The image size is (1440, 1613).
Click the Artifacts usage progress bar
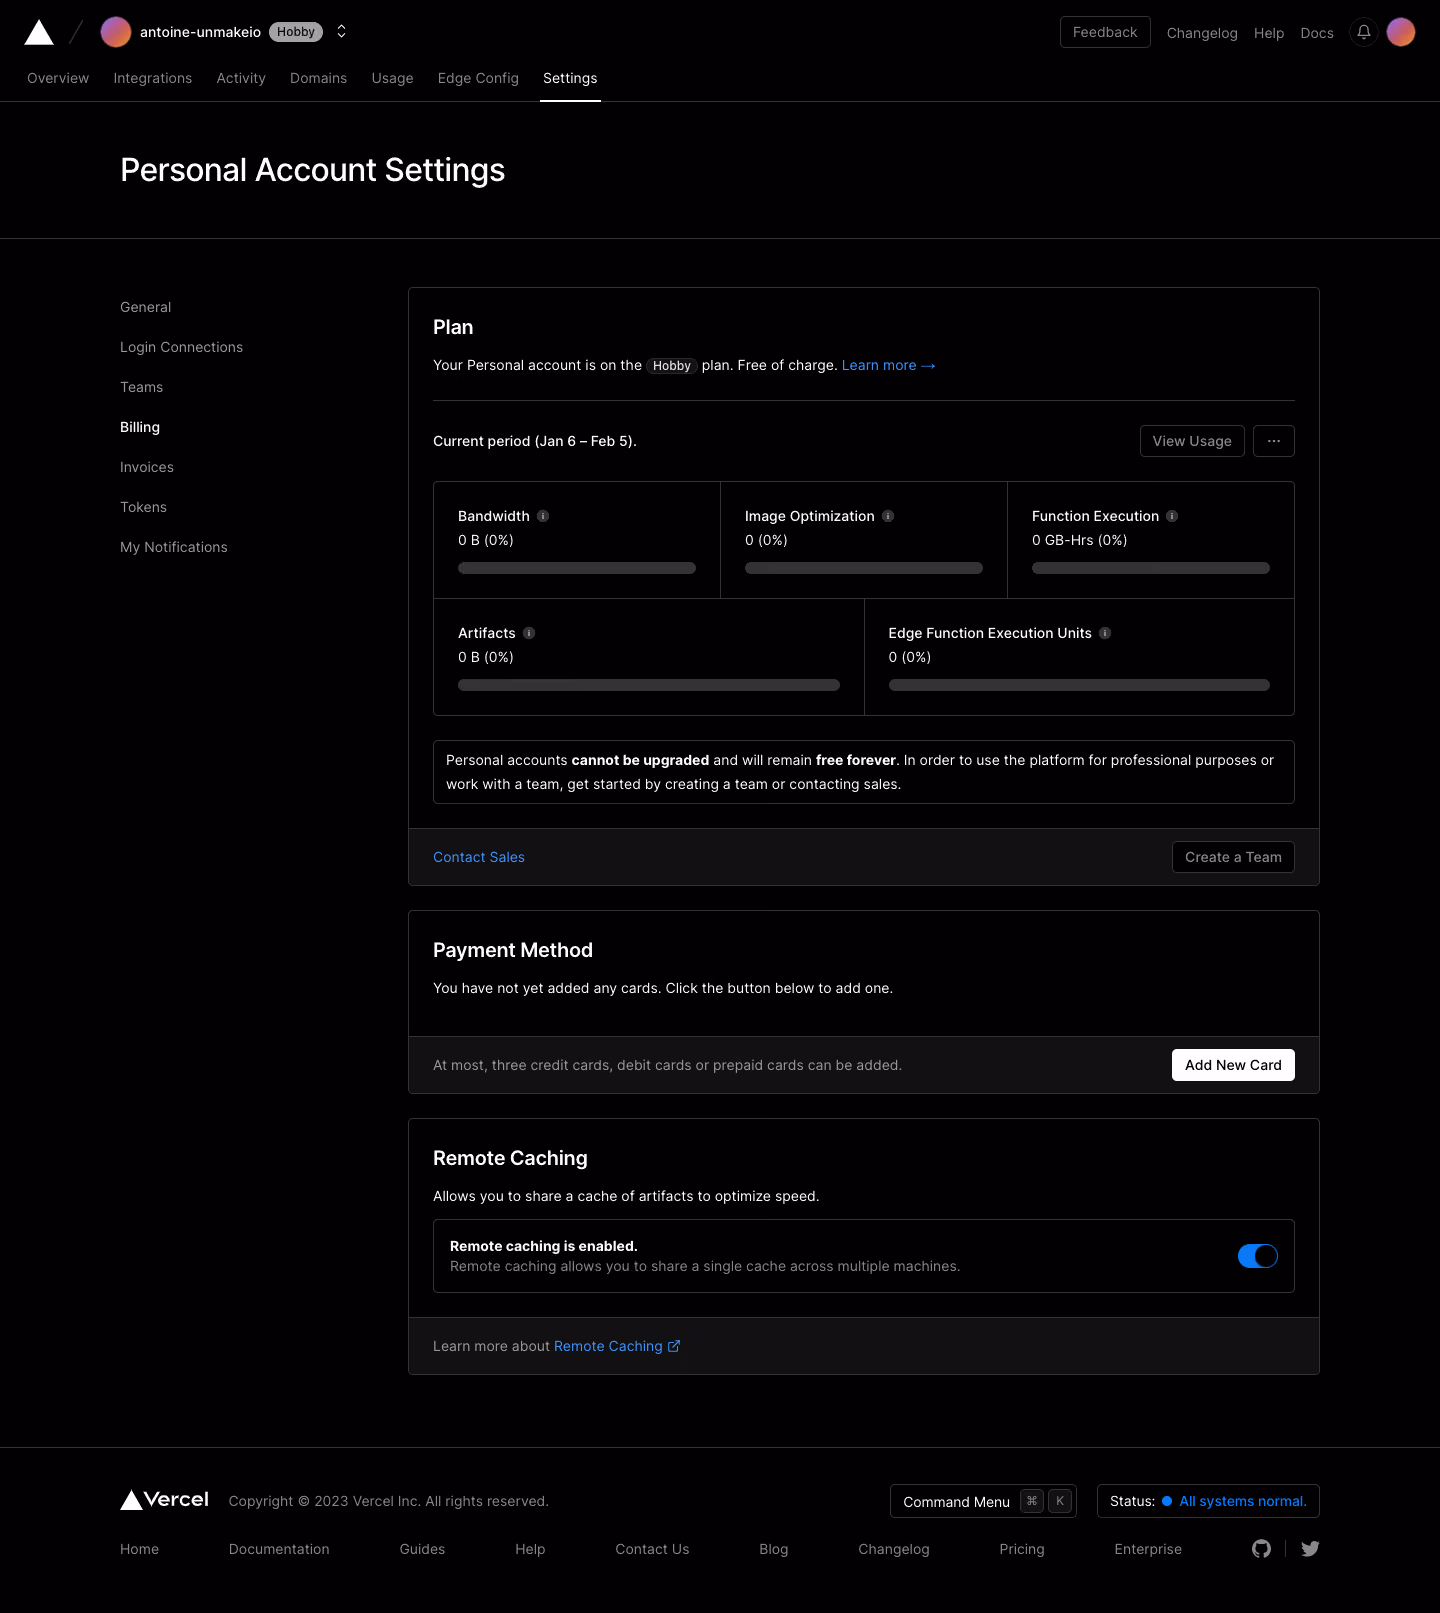point(649,685)
